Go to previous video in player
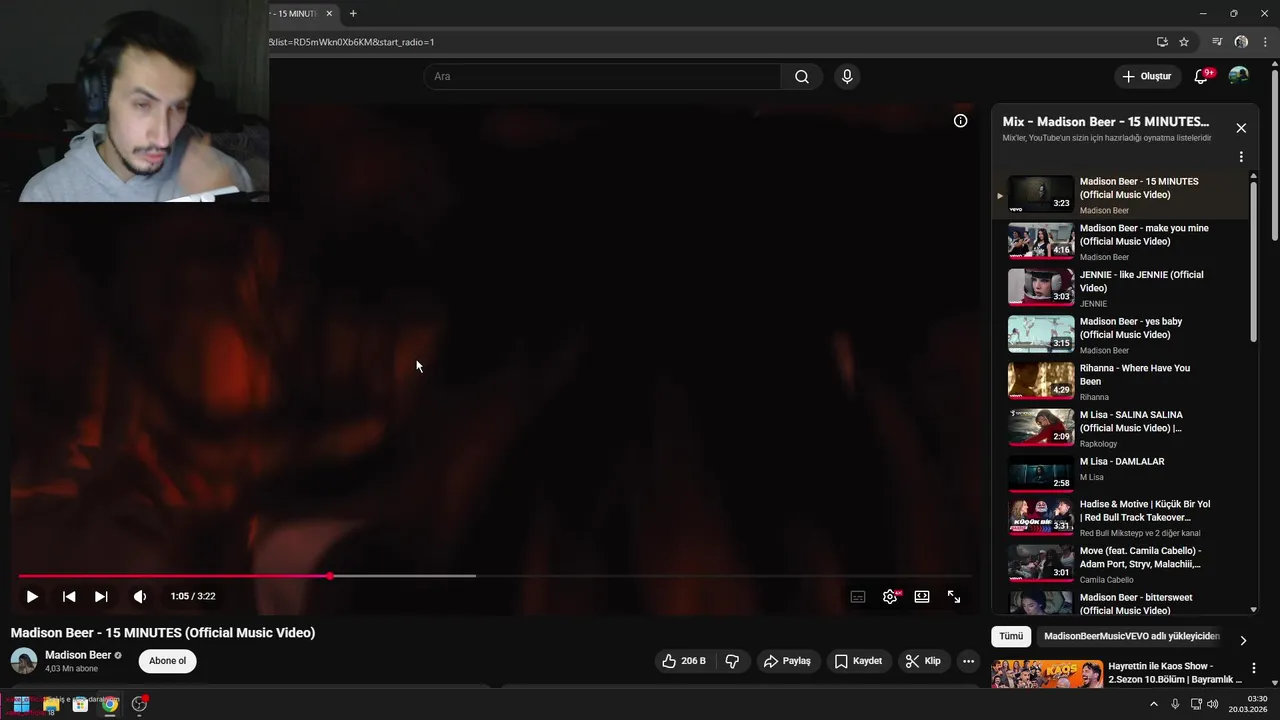 pos(69,596)
